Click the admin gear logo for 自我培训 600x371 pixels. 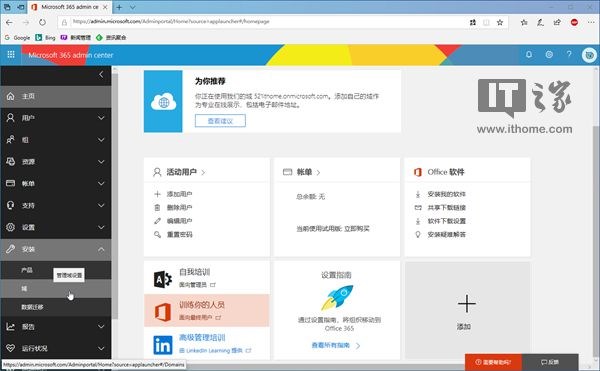[x=163, y=279]
